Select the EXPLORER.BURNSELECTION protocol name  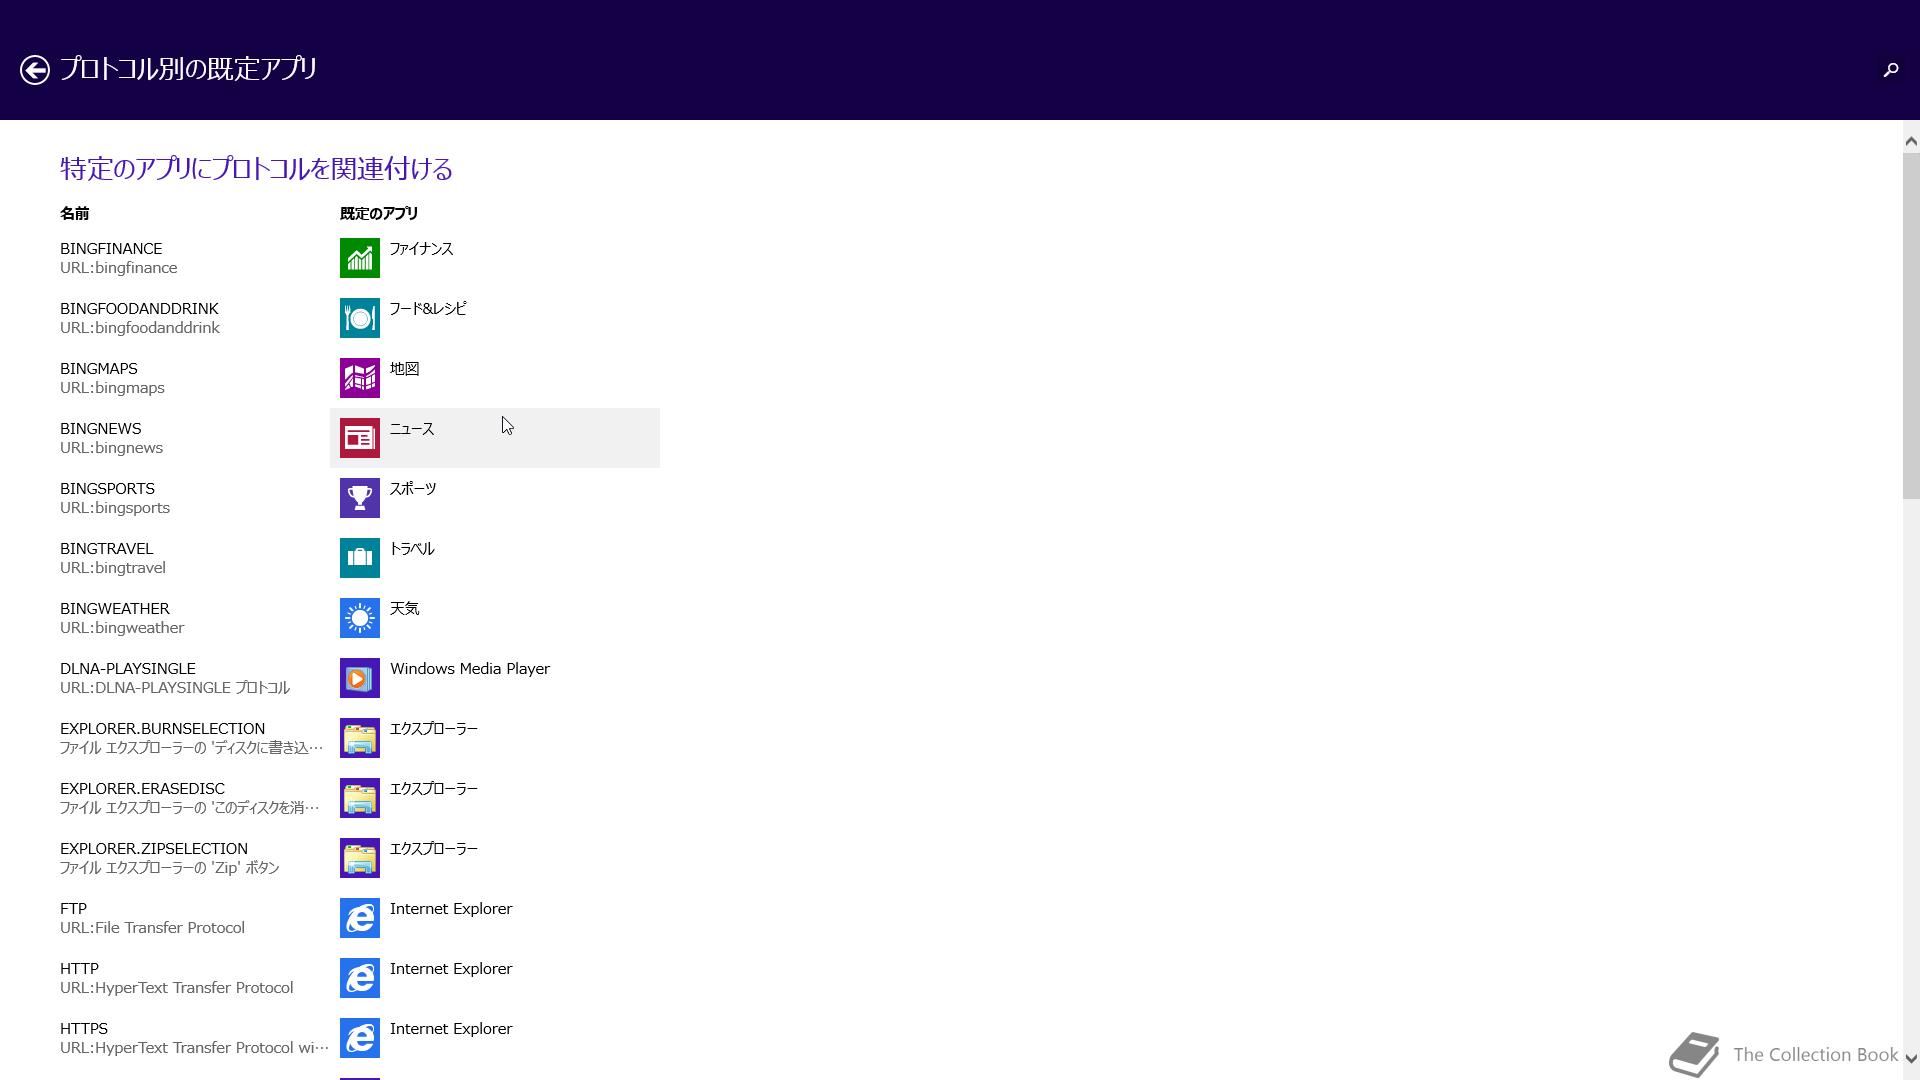(163, 729)
